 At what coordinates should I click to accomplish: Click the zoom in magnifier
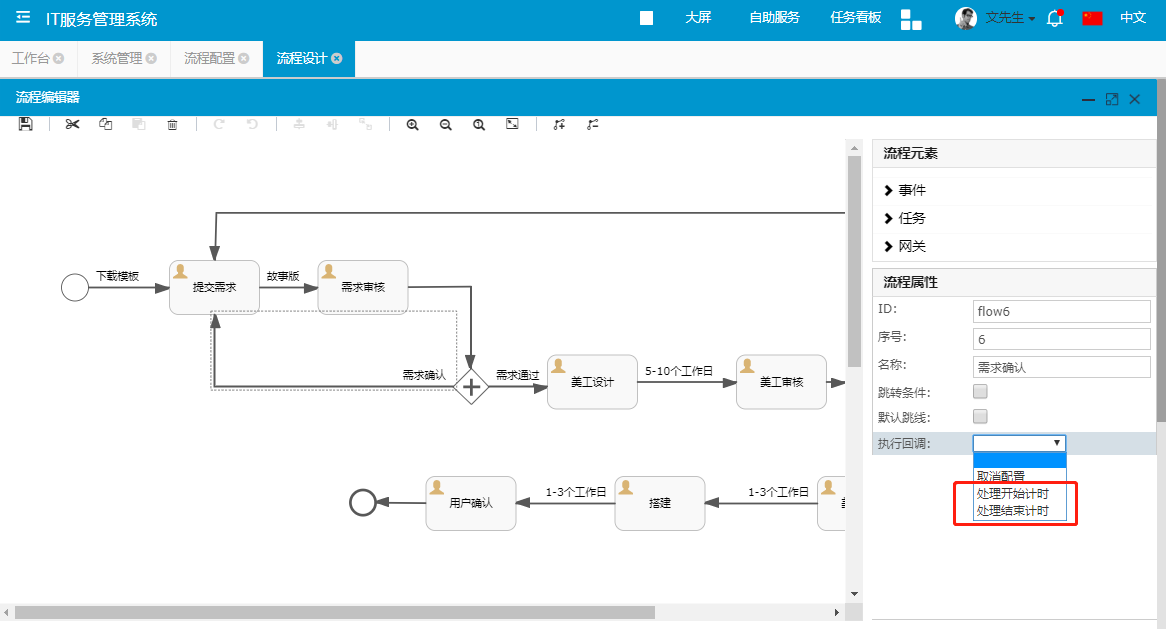tap(412, 124)
